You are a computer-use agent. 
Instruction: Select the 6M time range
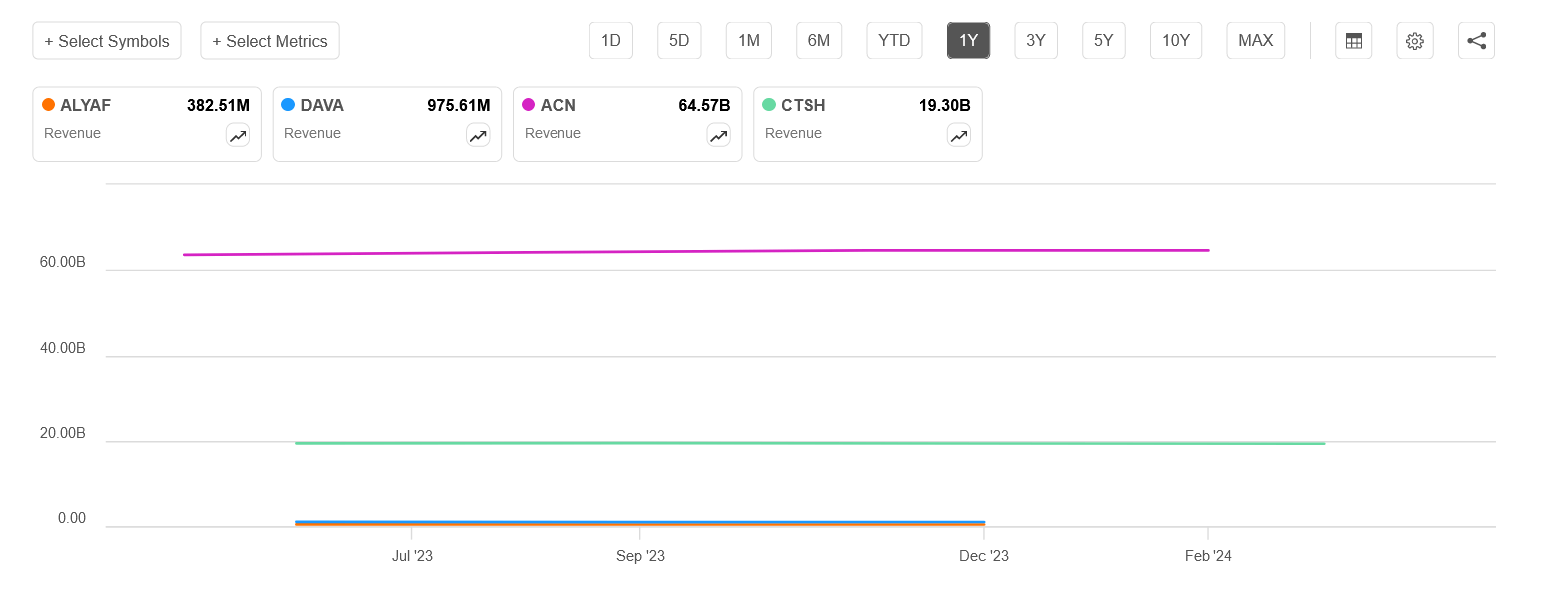[818, 41]
